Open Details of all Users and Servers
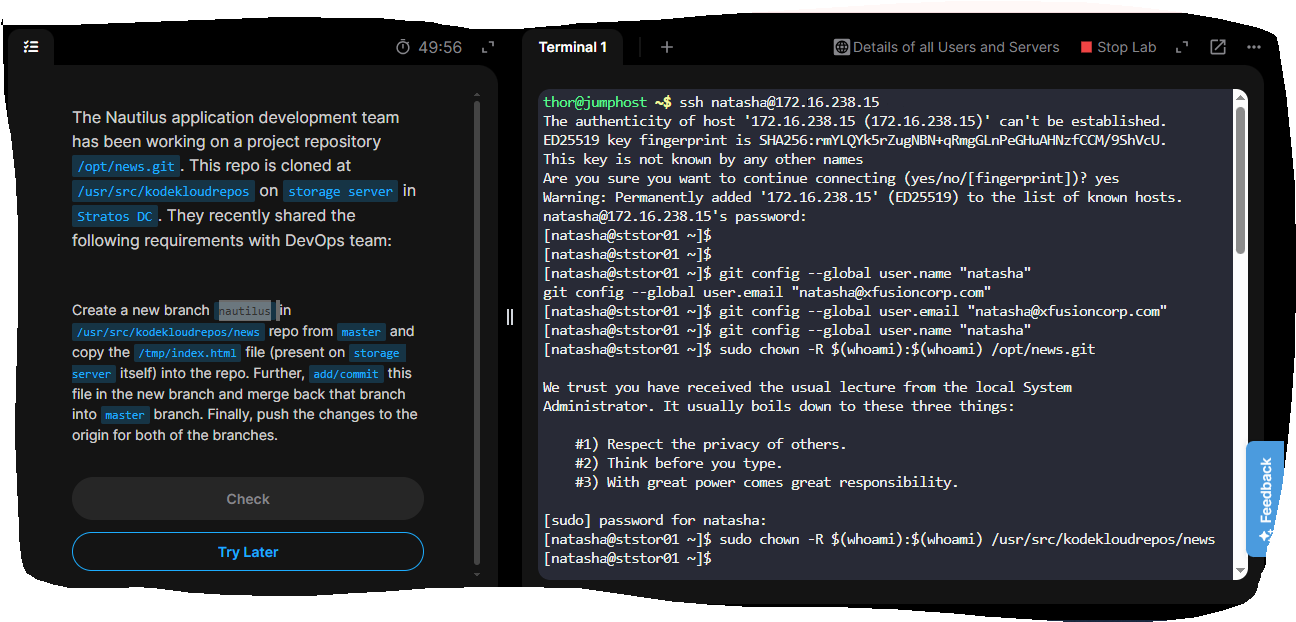The width and height of the screenshot is (1296, 622). (x=947, y=47)
